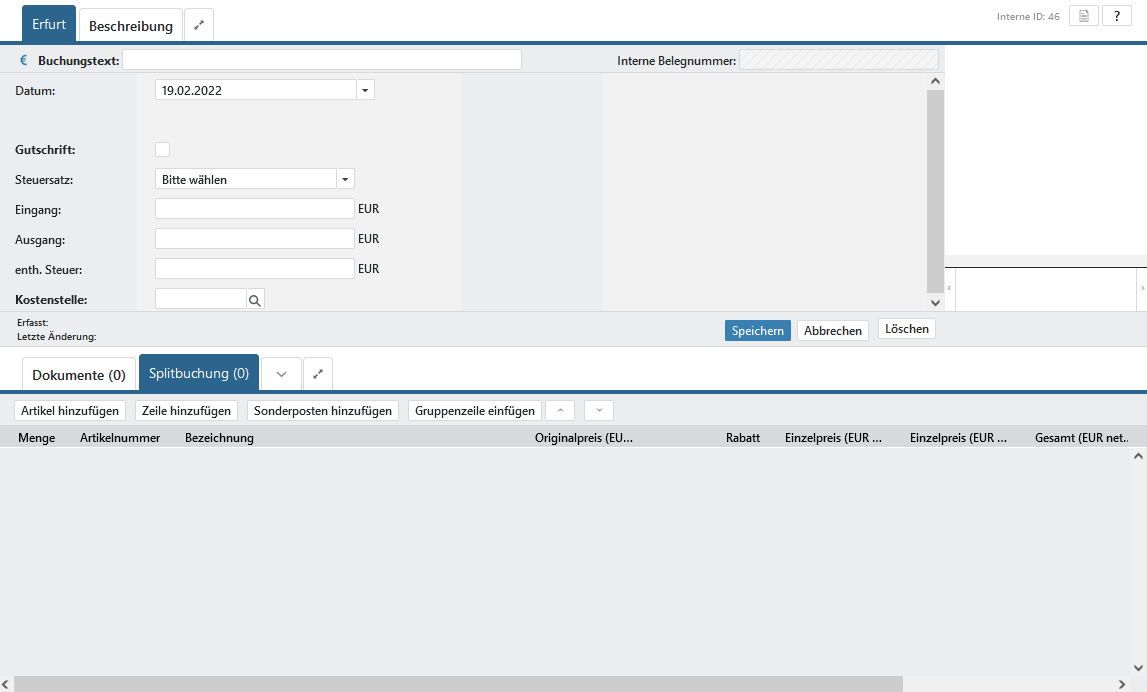Expand the chevron tab next to Splitbuchung

pyautogui.click(x=281, y=374)
